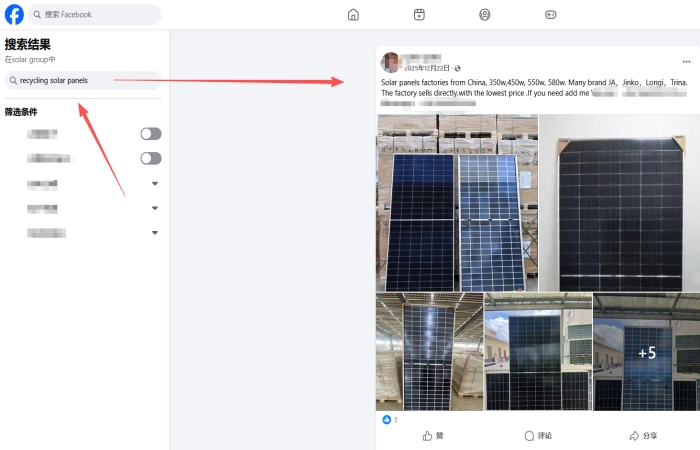Open the outdoor black panel stack photo
This screenshot has width=700, height=450.
[x=538, y=352]
